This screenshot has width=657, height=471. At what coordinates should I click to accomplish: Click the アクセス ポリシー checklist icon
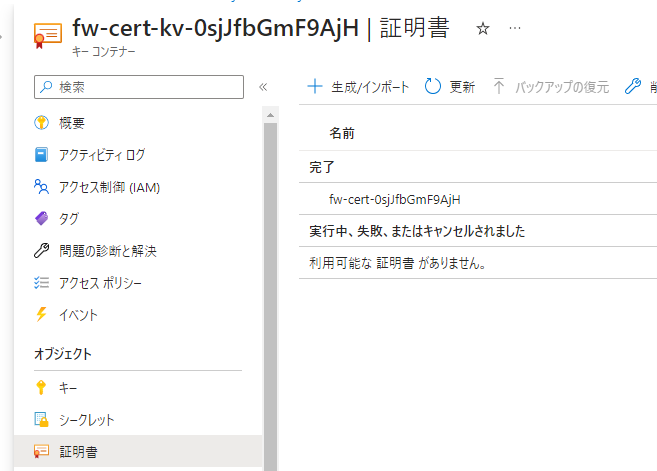point(41,283)
